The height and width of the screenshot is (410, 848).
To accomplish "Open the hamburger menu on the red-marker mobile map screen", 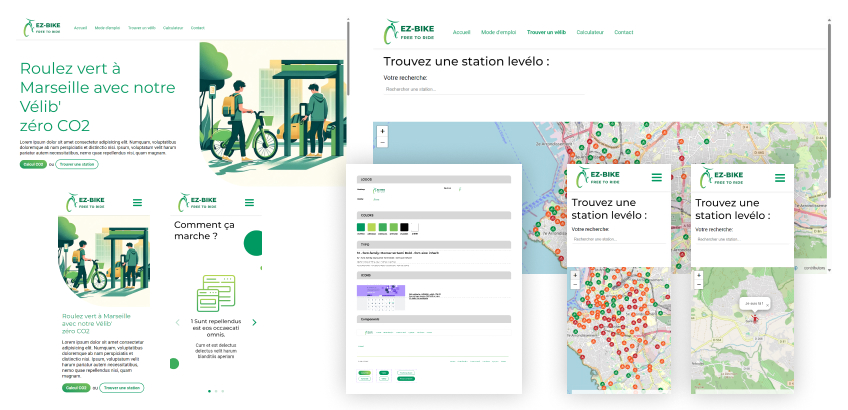I will tap(656, 177).
